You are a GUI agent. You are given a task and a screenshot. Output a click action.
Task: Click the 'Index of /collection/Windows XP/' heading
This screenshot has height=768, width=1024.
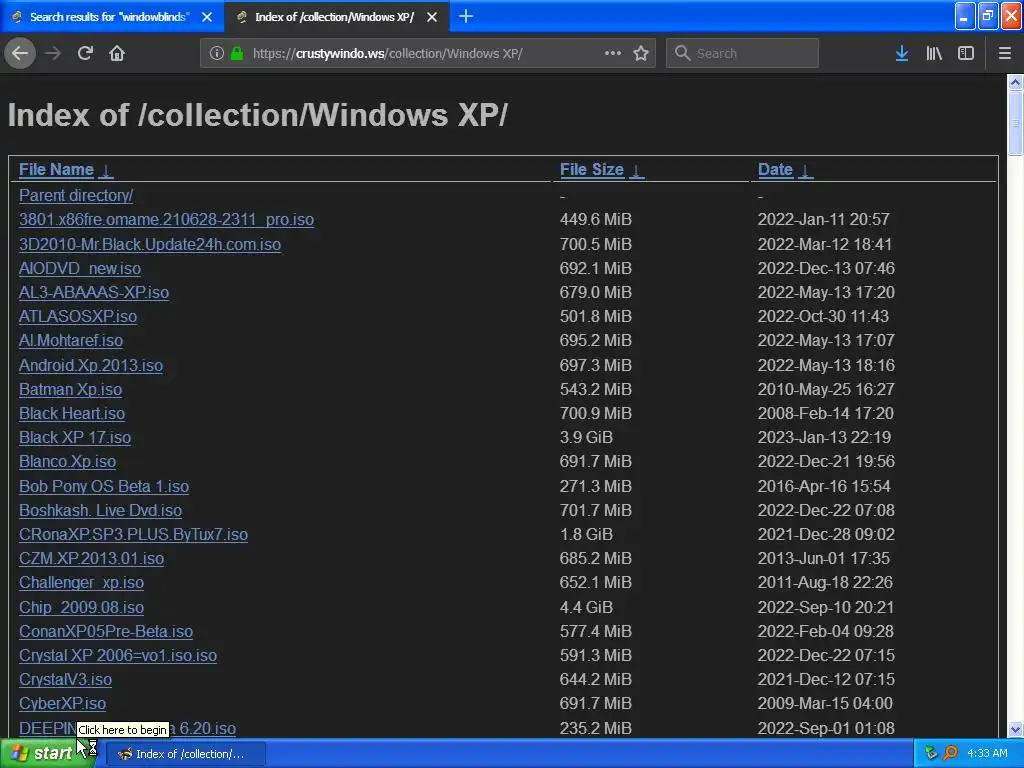click(257, 115)
